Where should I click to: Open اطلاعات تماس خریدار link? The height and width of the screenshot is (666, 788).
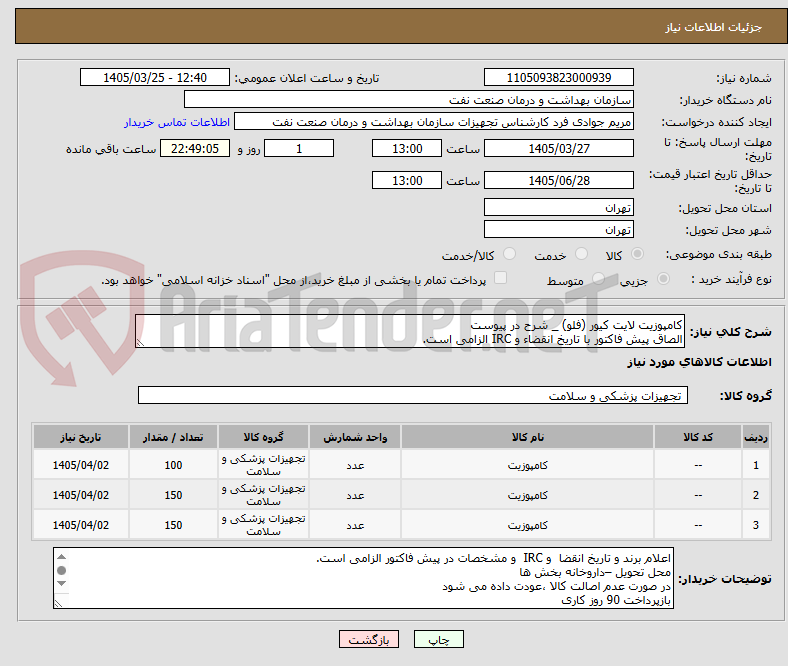pos(177,122)
